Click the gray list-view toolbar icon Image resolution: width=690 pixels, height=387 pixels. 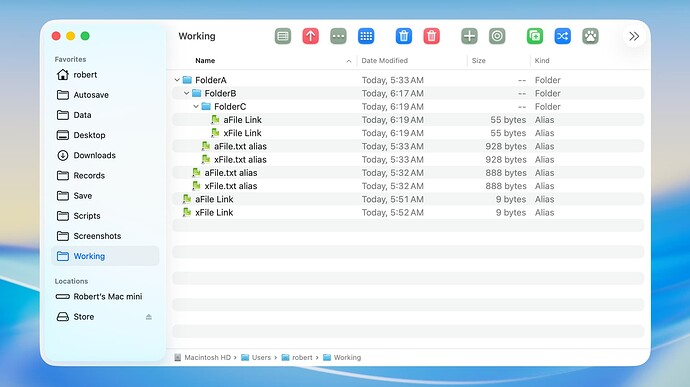(283, 36)
